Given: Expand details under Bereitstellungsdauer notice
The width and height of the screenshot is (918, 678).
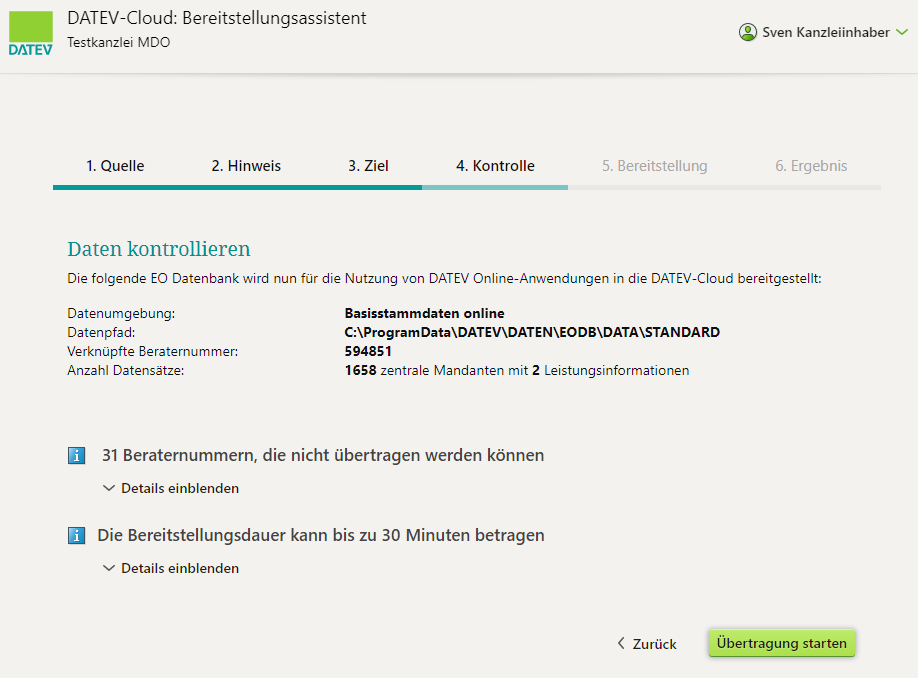Looking at the screenshot, I should [171, 569].
